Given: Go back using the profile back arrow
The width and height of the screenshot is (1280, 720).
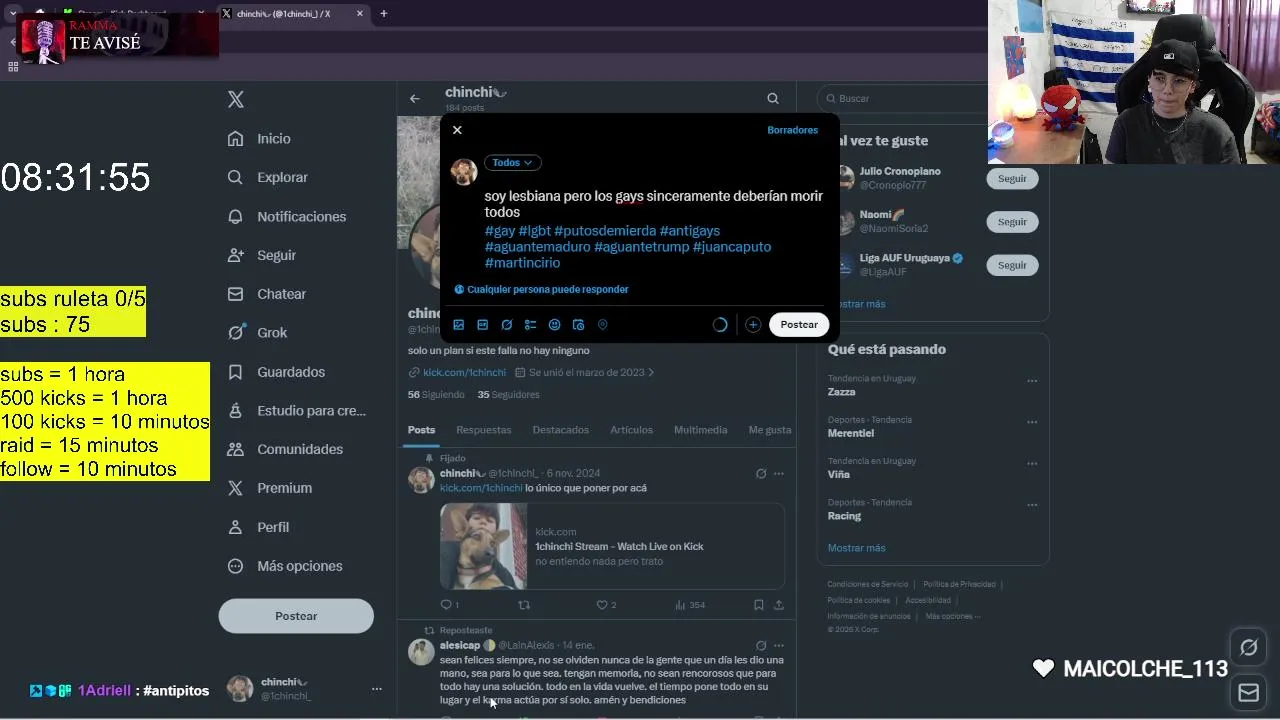Looking at the screenshot, I should (x=414, y=98).
